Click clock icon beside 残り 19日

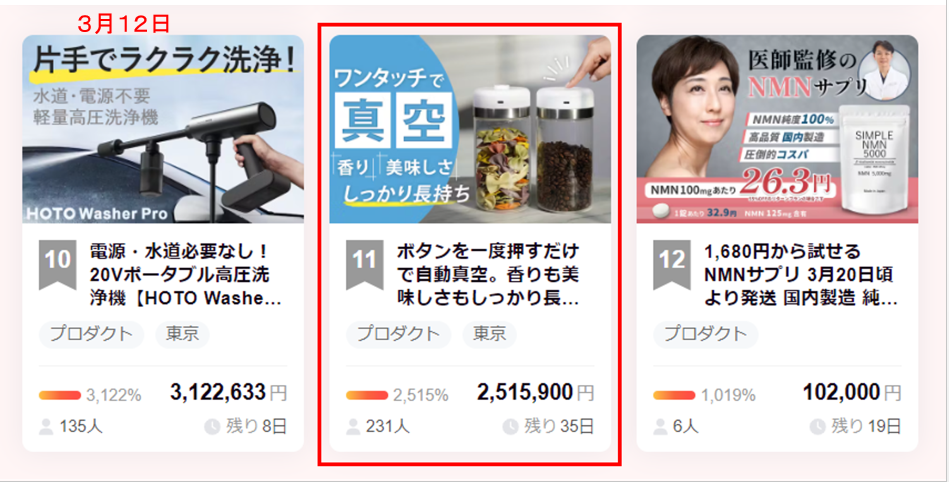[817, 426]
